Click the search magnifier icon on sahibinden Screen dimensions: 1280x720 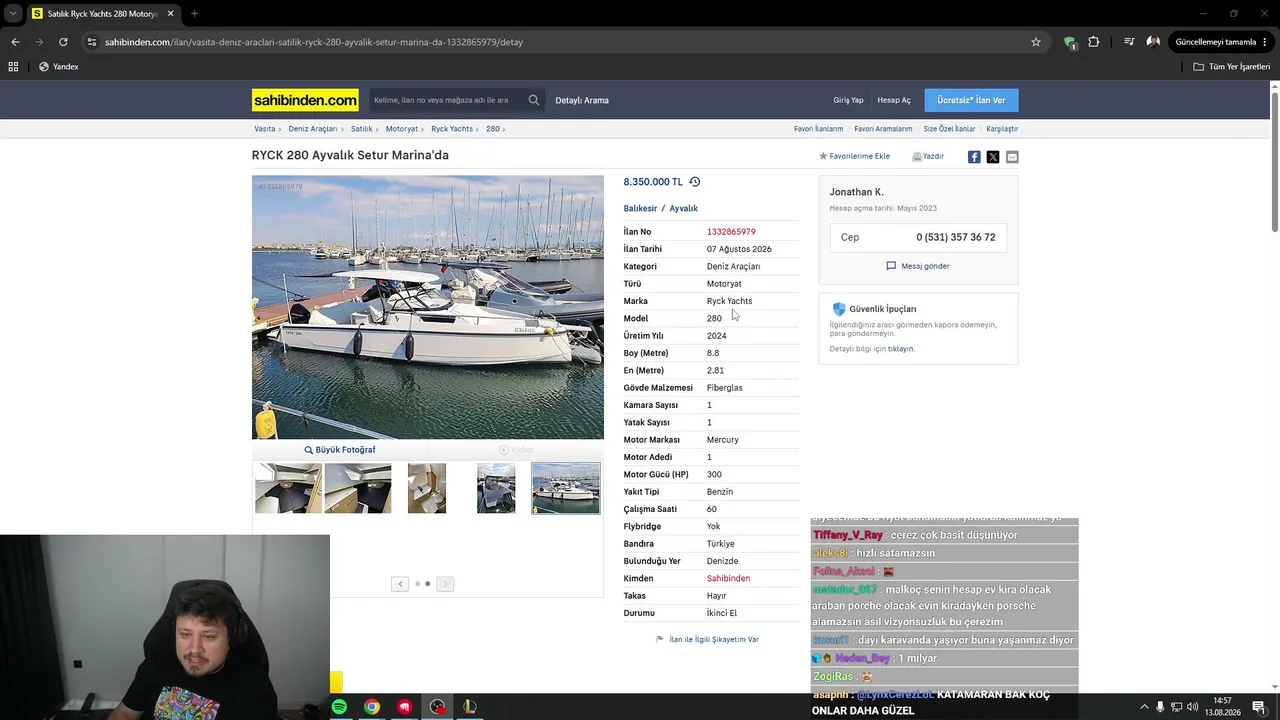click(534, 100)
